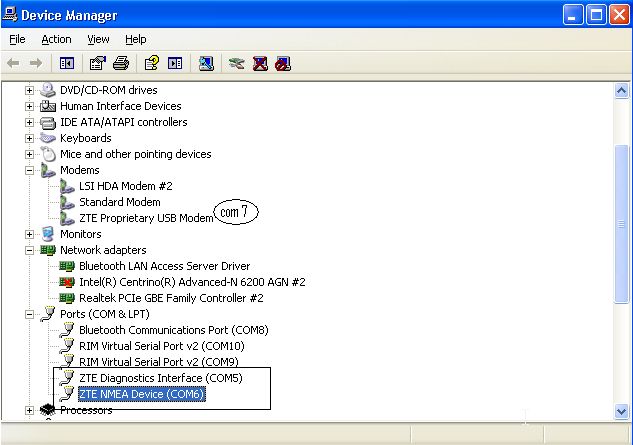Image resolution: width=633 pixels, height=445 pixels.
Task: Expand the DVD/CD-ROM drives node
Action: click(29, 90)
